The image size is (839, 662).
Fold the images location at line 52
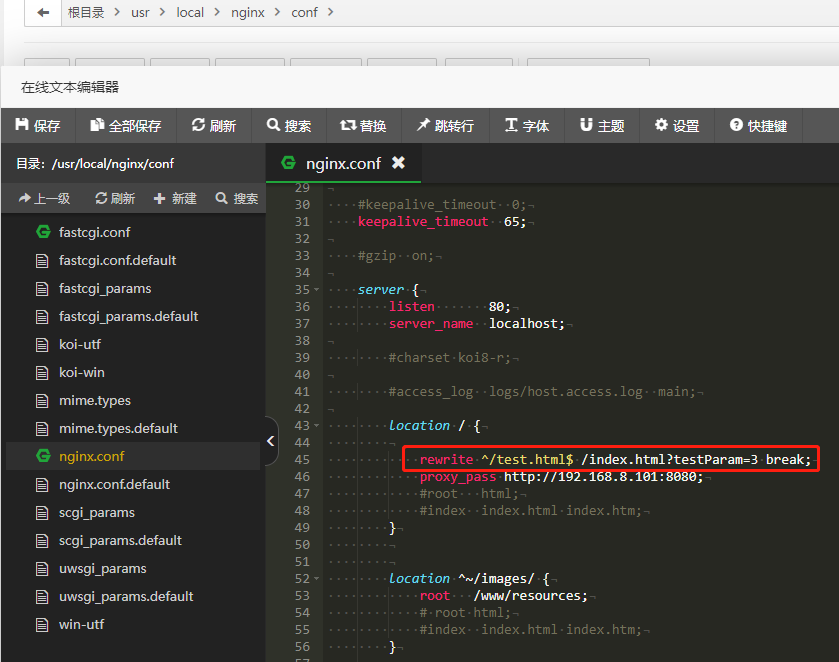[x=317, y=579]
